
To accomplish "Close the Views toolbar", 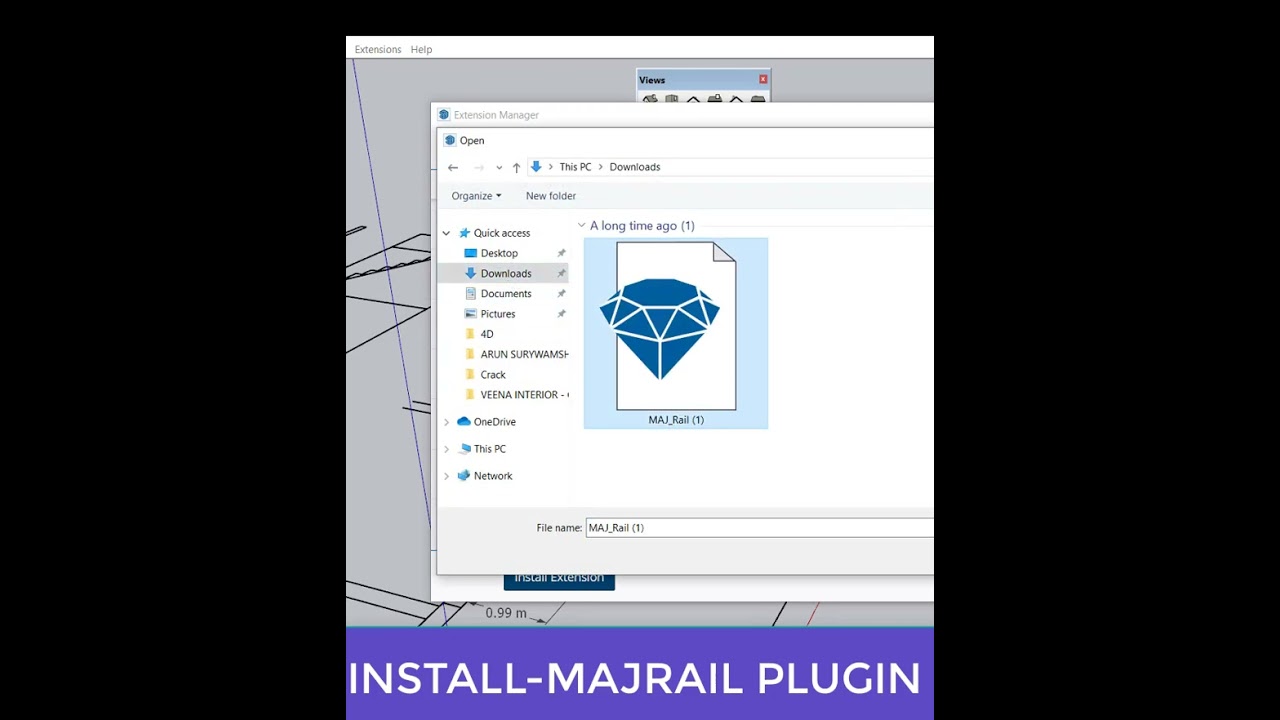I will pyautogui.click(x=763, y=79).
